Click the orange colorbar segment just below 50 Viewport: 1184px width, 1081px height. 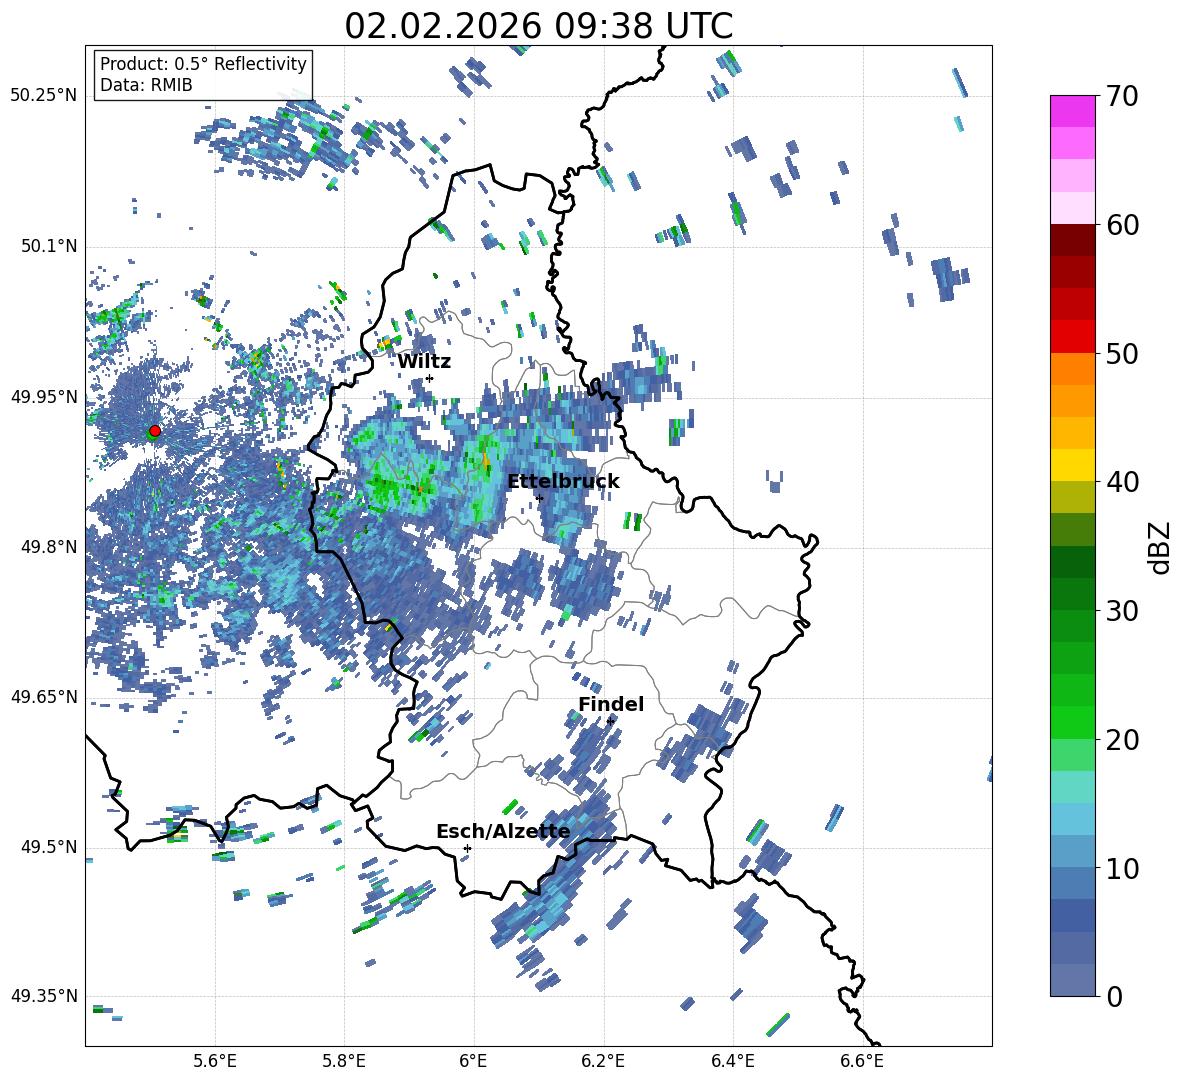(1072, 369)
